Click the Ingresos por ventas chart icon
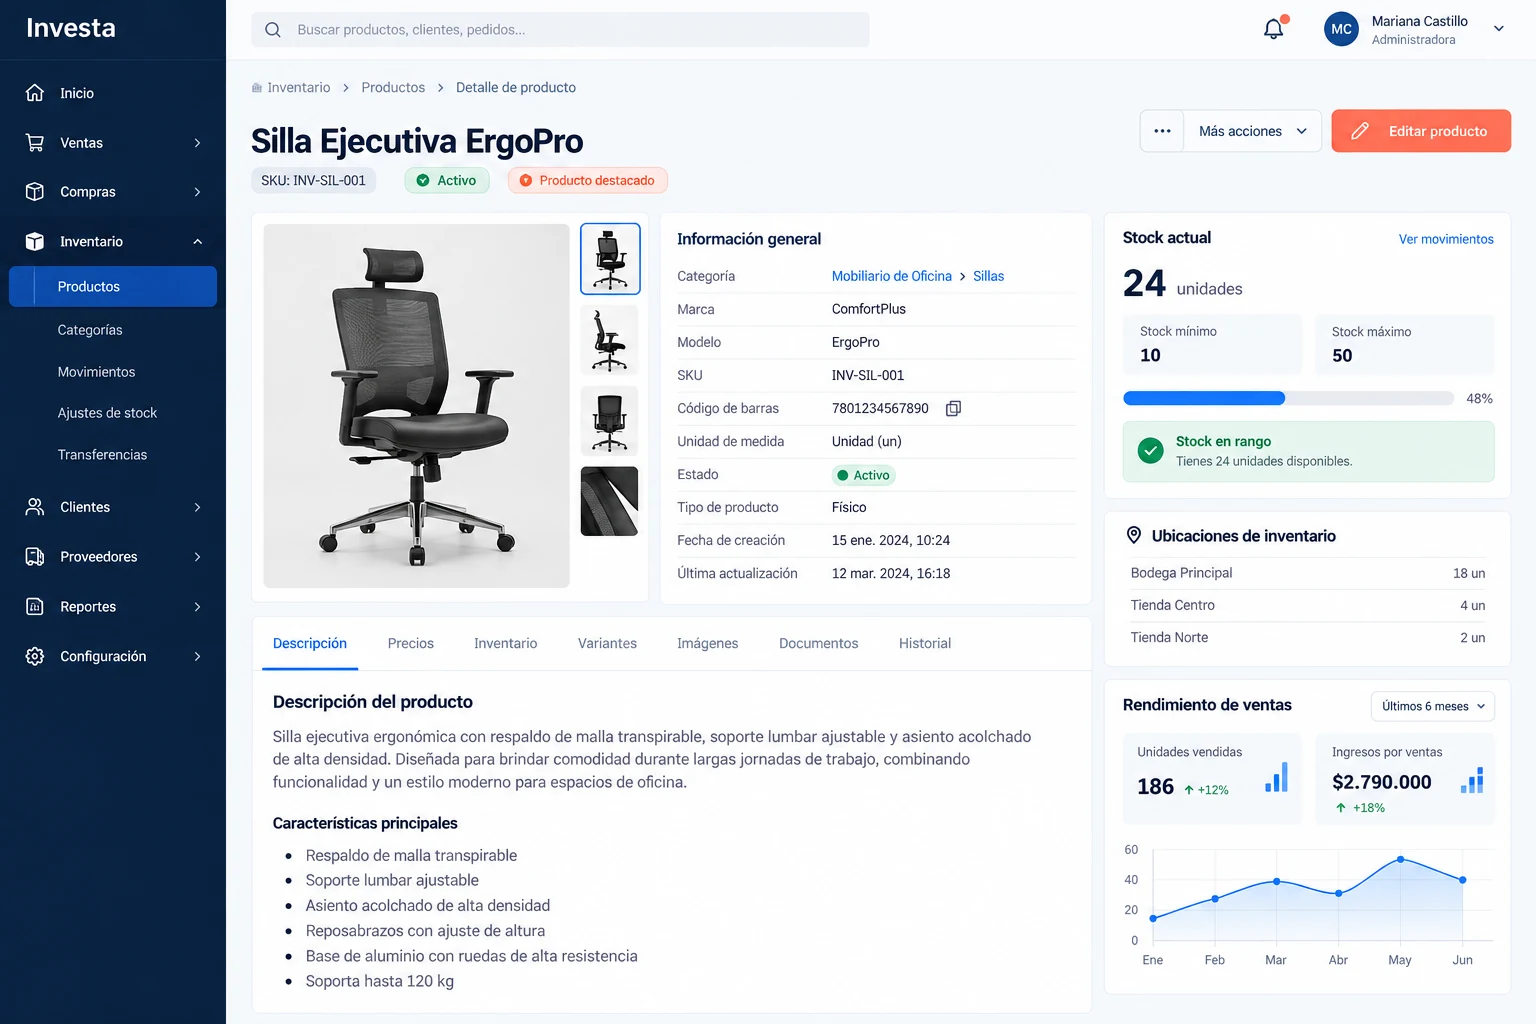Screen dimensions: 1536x1024 [1472, 781]
